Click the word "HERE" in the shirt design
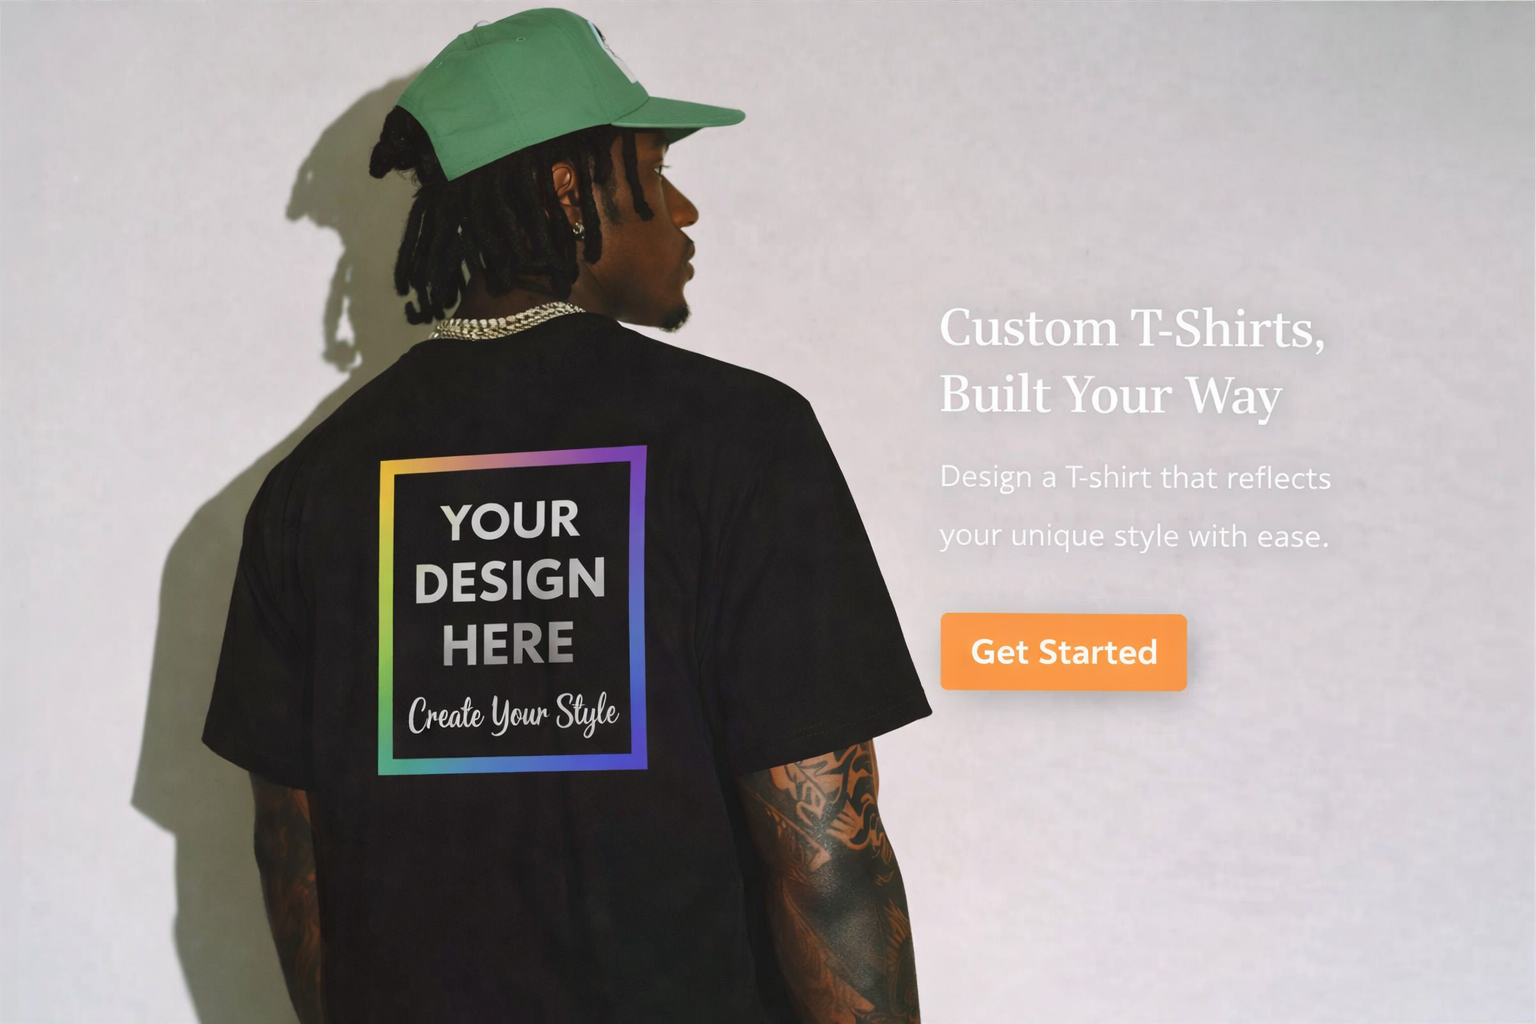The height and width of the screenshot is (1024, 1536). click(x=508, y=644)
